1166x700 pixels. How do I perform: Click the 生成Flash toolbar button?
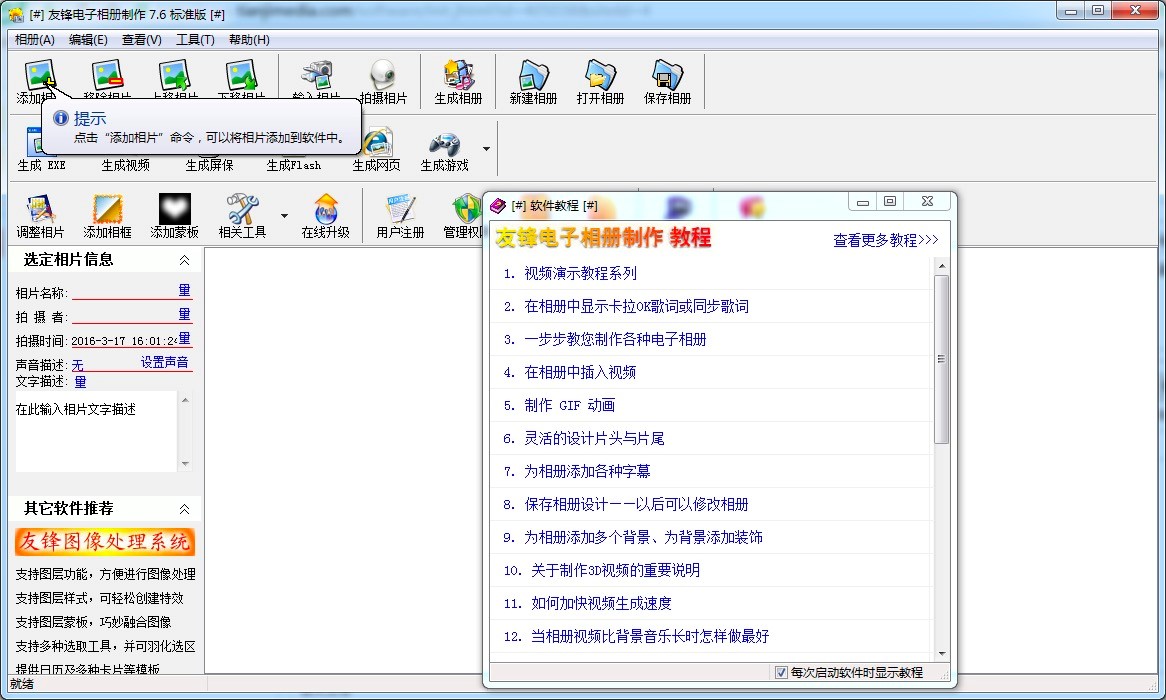pos(294,164)
